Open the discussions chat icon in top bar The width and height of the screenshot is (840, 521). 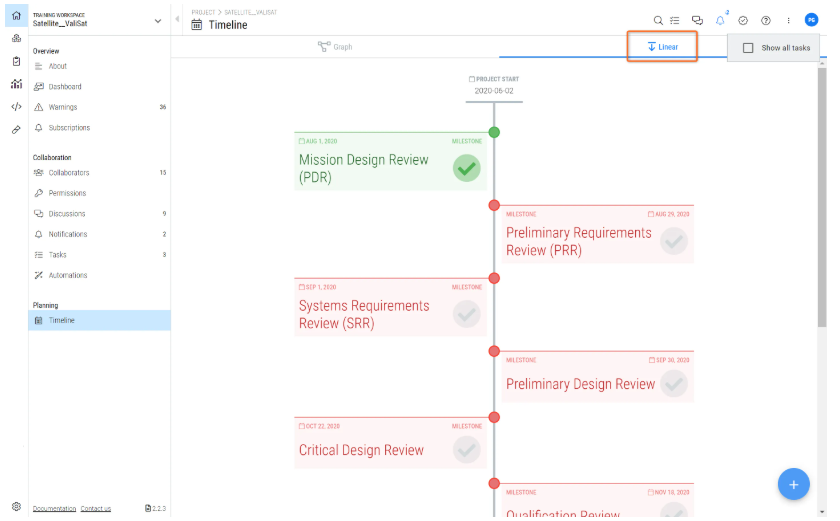point(698,20)
